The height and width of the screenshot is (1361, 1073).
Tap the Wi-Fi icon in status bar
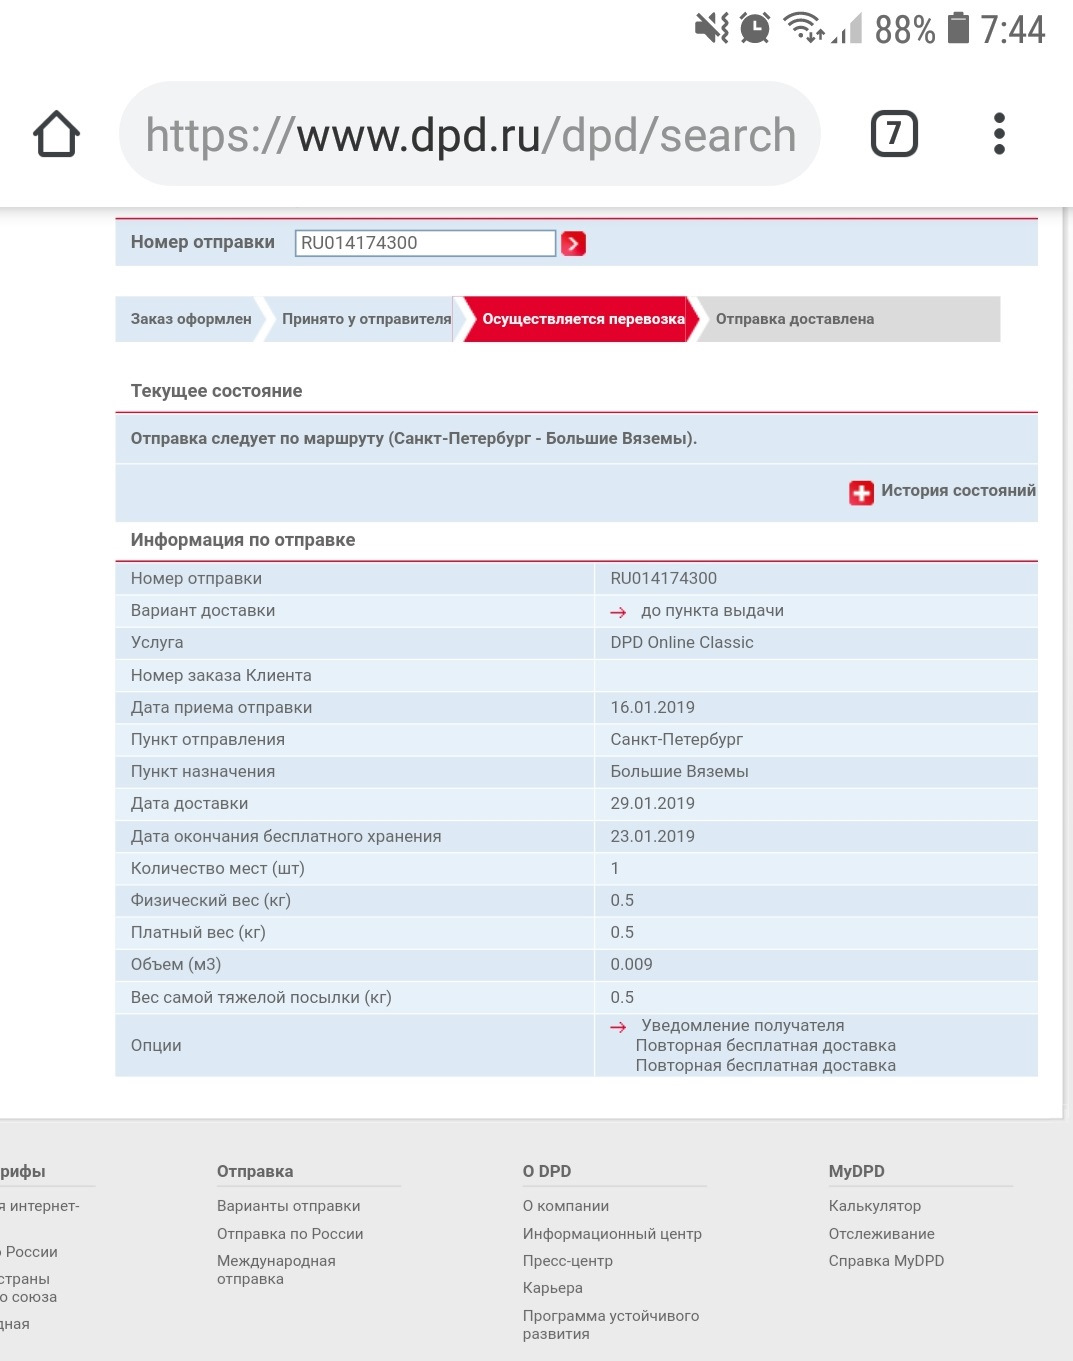(x=804, y=28)
